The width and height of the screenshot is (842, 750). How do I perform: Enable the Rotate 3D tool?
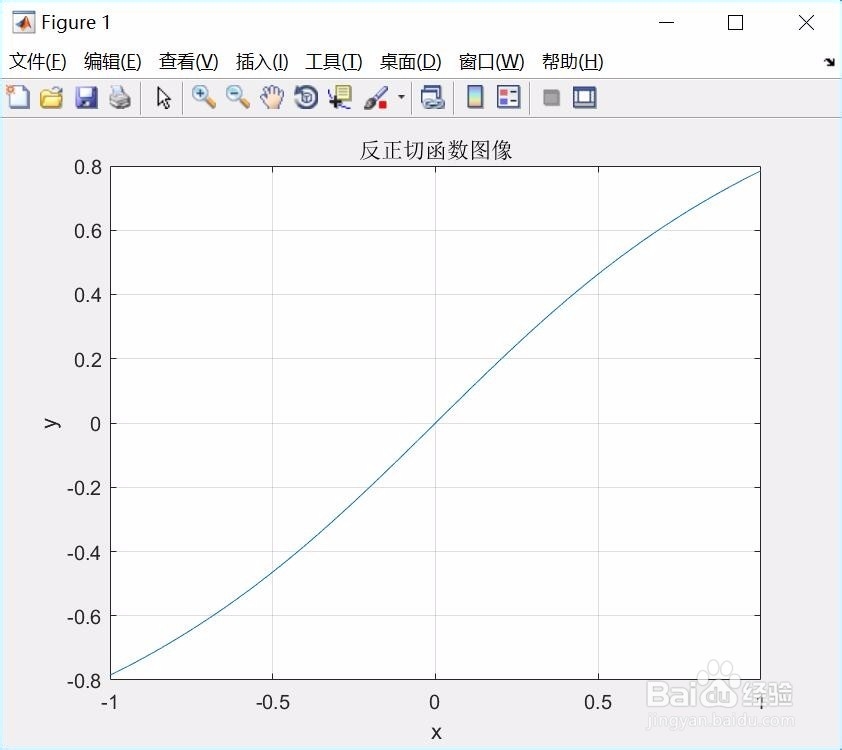coord(306,98)
